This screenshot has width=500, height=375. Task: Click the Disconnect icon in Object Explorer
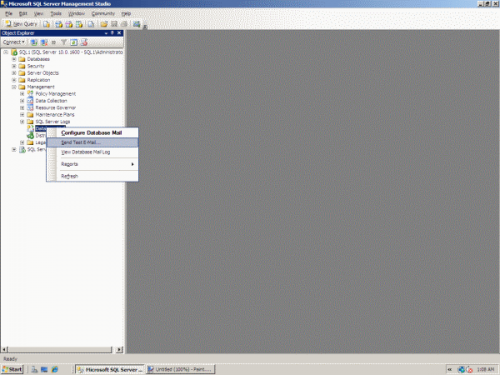tap(44, 42)
